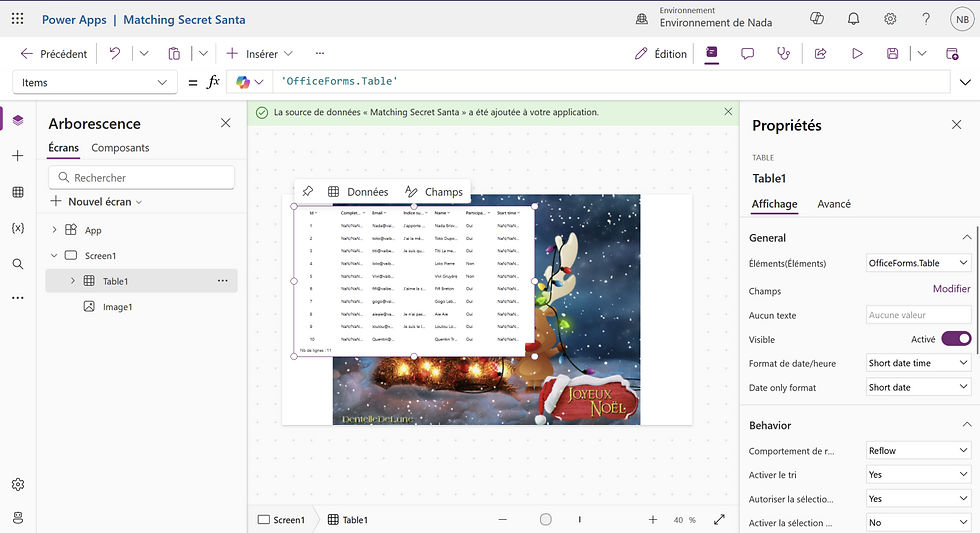This screenshot has width=980, height=533.
Task: Open Comportement de r... Reflow dropdown
Action: [x=918, y=451]
